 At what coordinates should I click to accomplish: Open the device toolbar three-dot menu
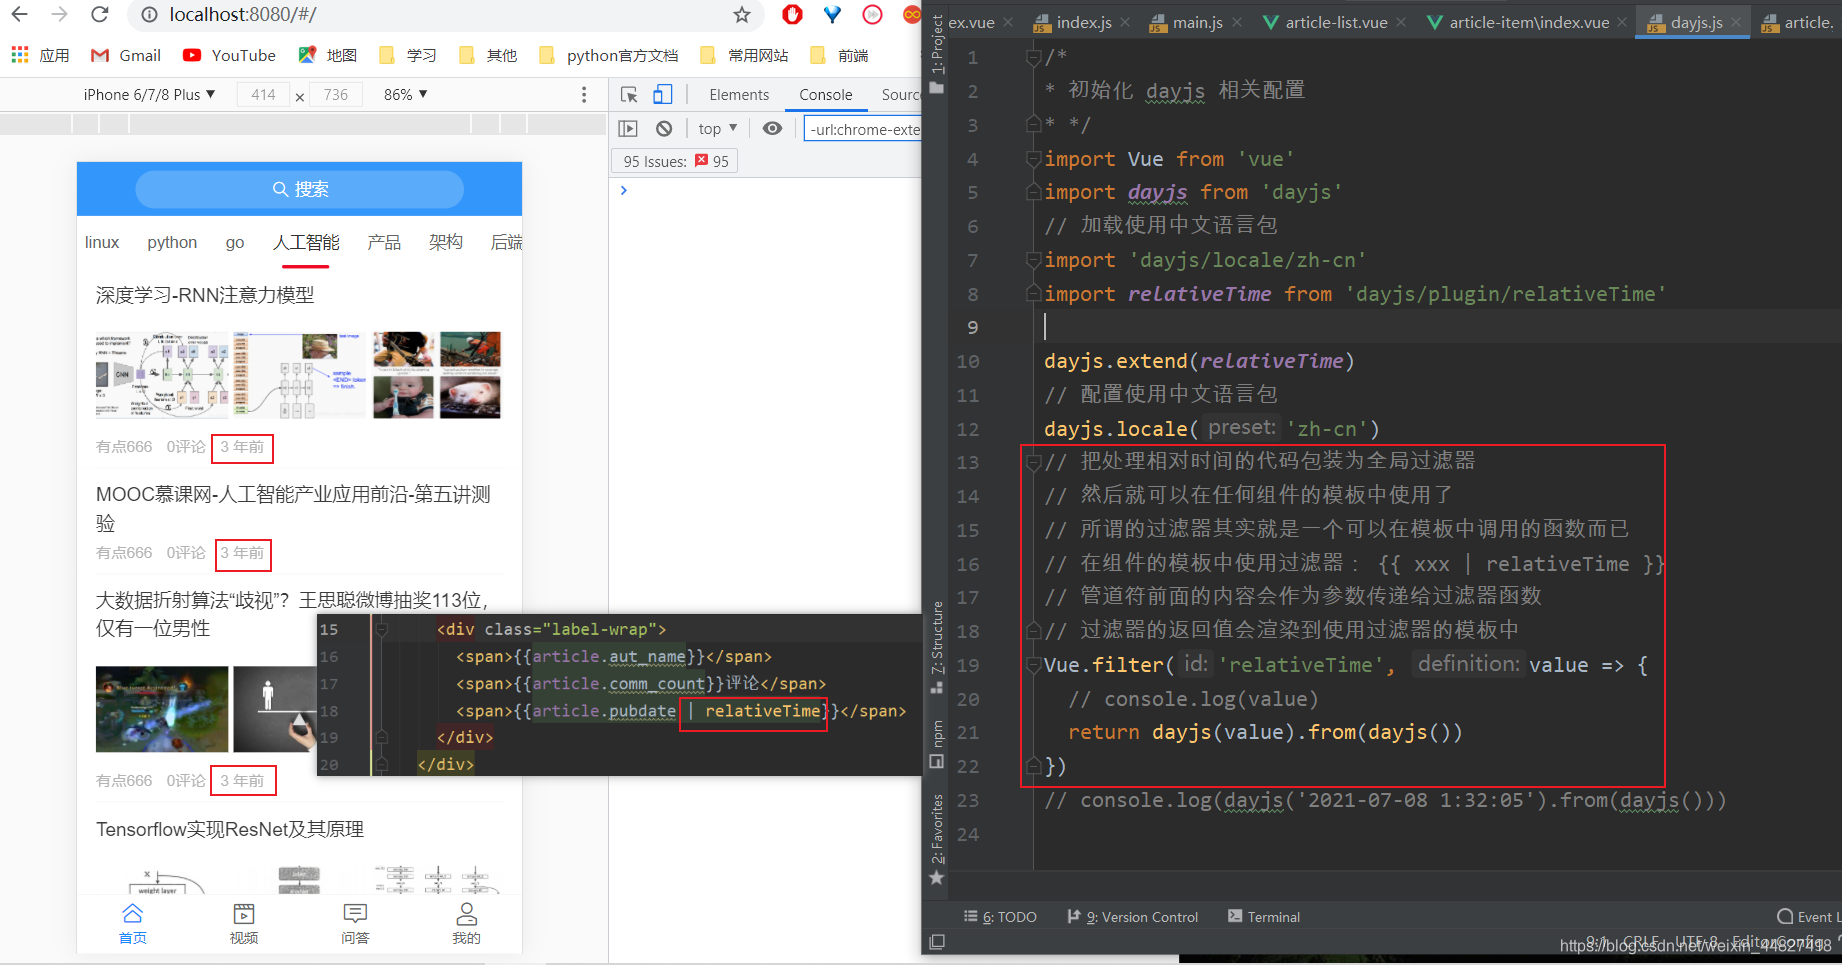(x=584, y=95)
